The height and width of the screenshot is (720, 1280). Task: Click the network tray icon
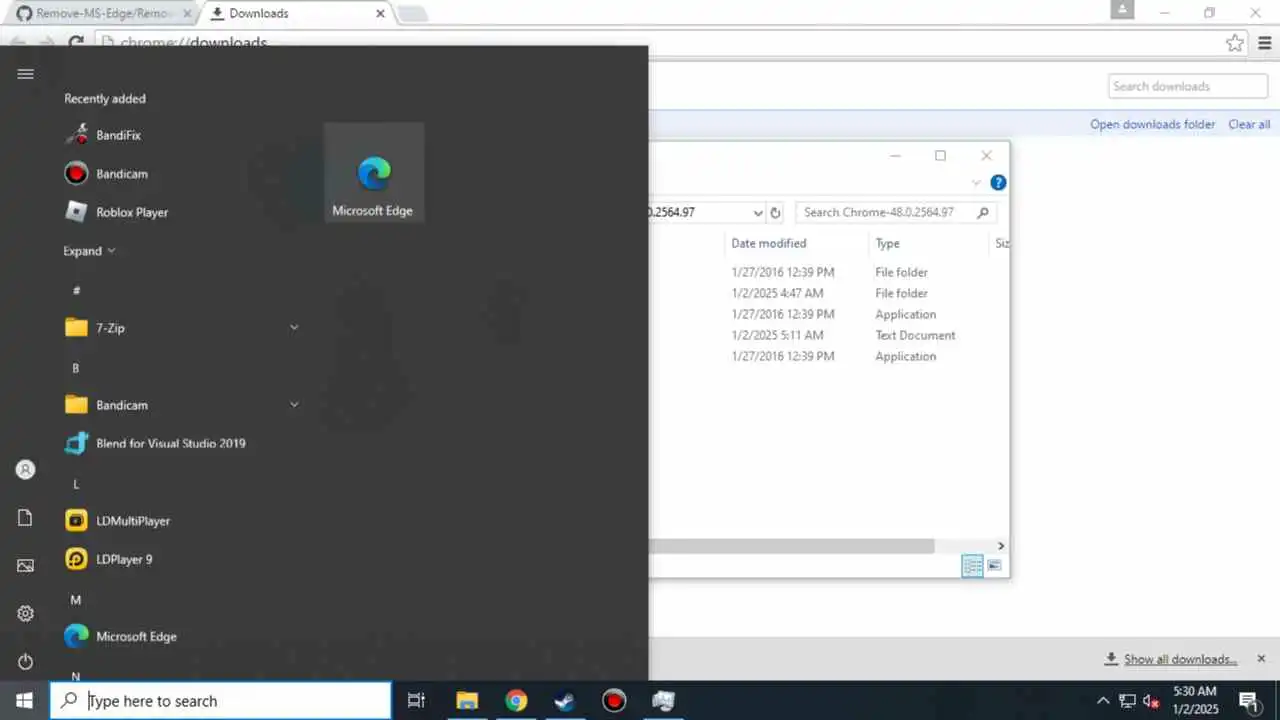click(x=1127, y=701)
